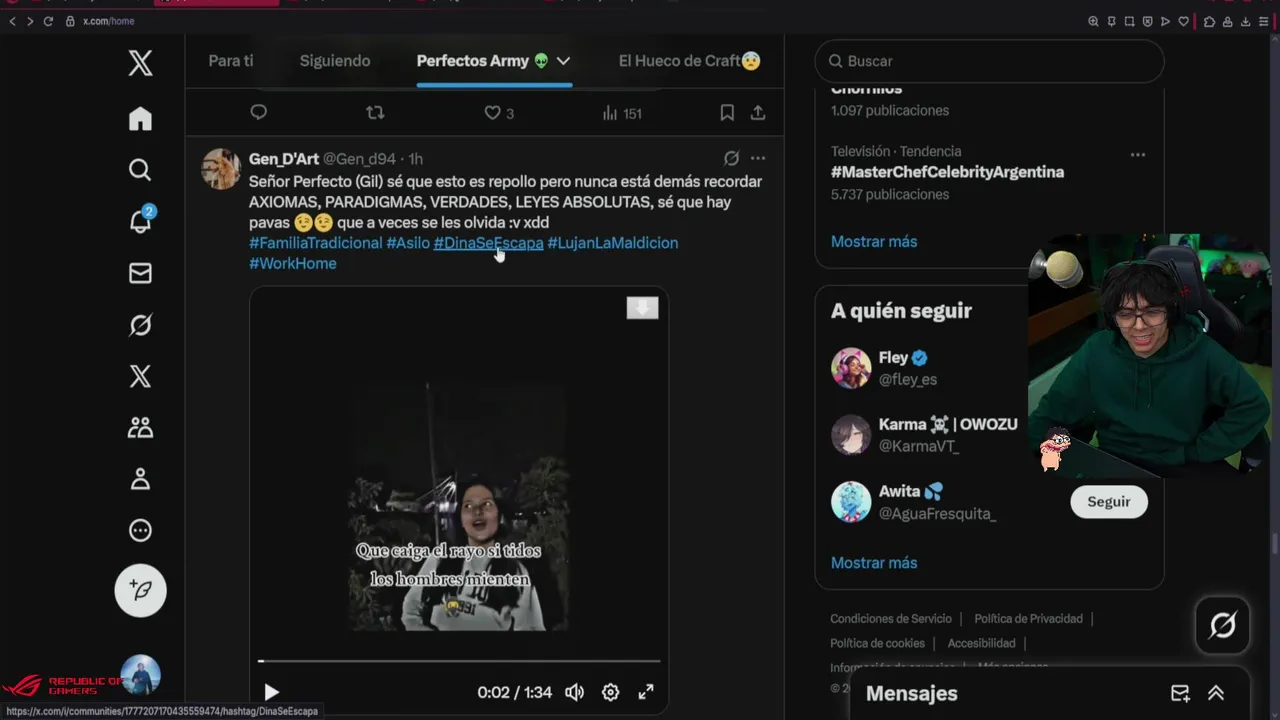
Task: Open Gen_D'Art display name
Action: point(284,159)
